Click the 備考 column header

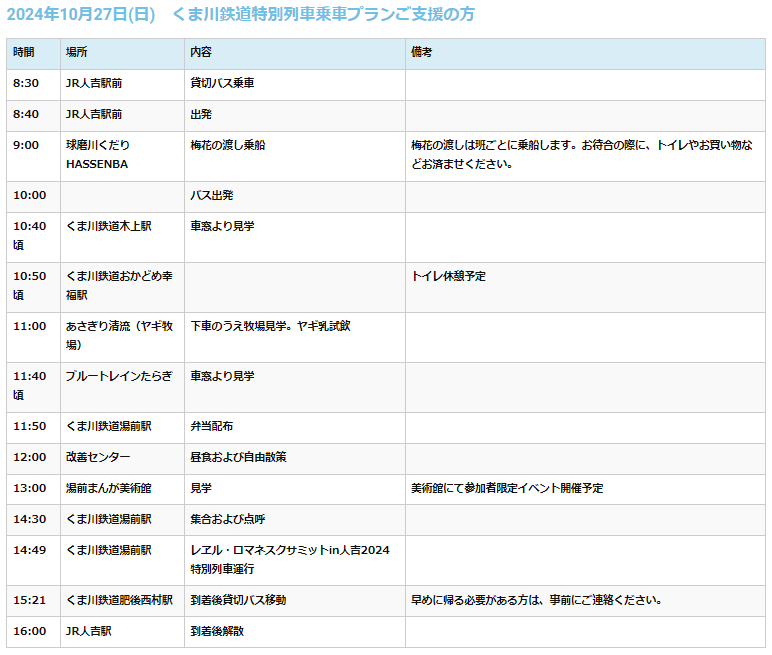pos(422,52)
